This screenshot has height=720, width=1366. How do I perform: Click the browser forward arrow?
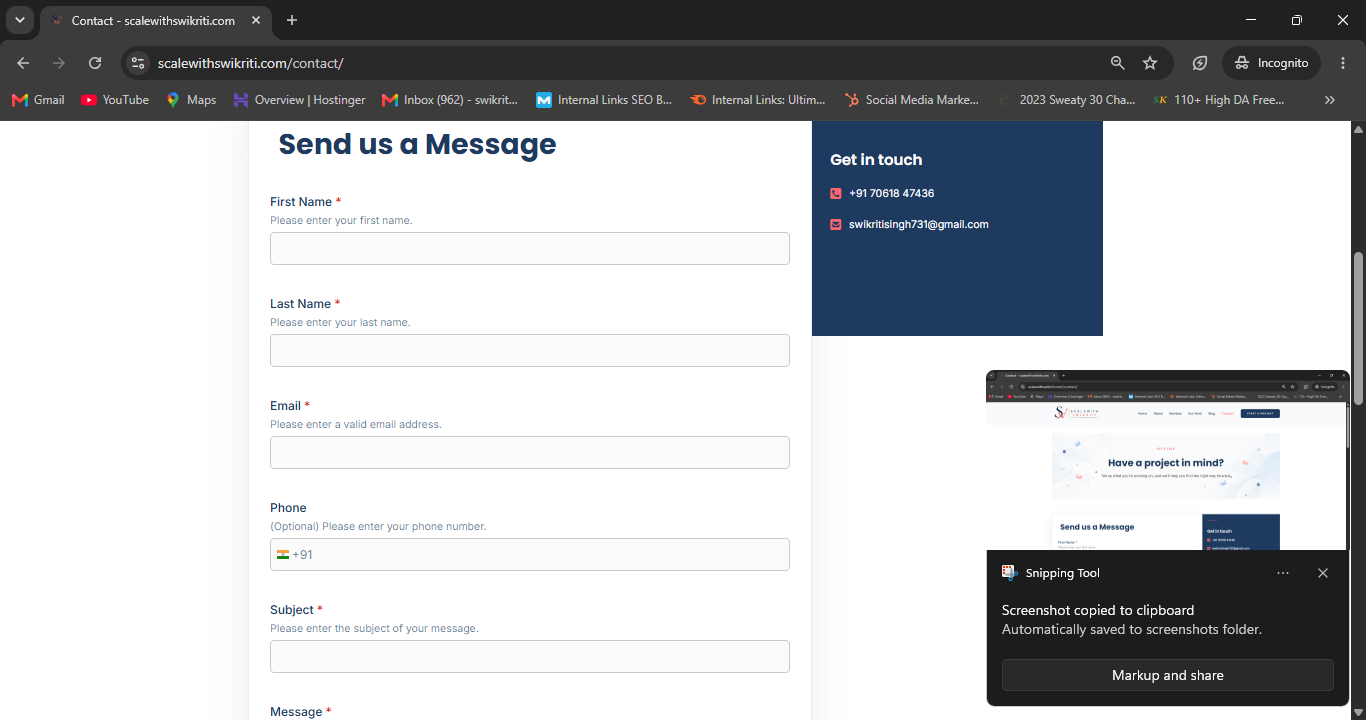coord(59,63)
